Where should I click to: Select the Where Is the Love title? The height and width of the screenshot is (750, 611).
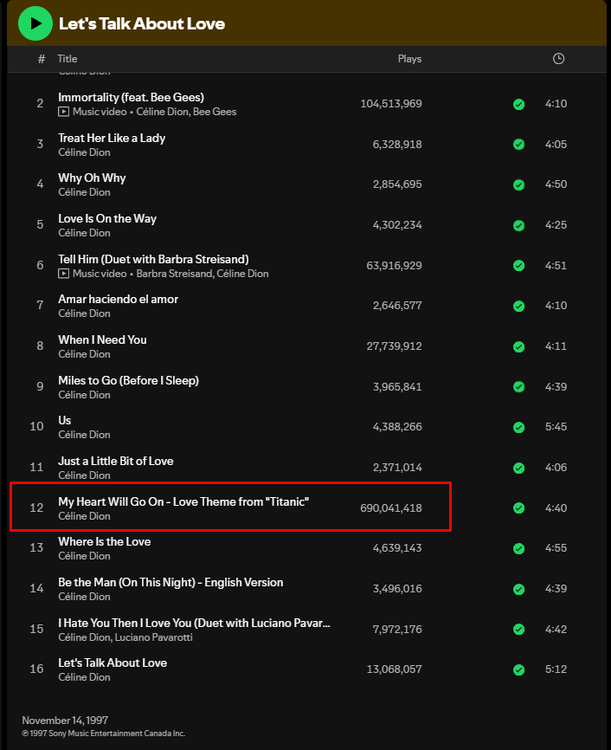(104, 541)
